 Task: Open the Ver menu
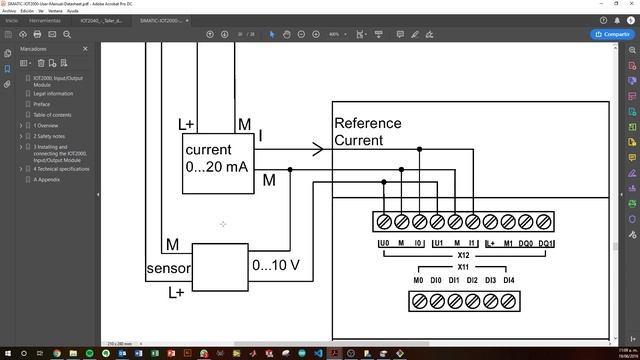(41, 11)
